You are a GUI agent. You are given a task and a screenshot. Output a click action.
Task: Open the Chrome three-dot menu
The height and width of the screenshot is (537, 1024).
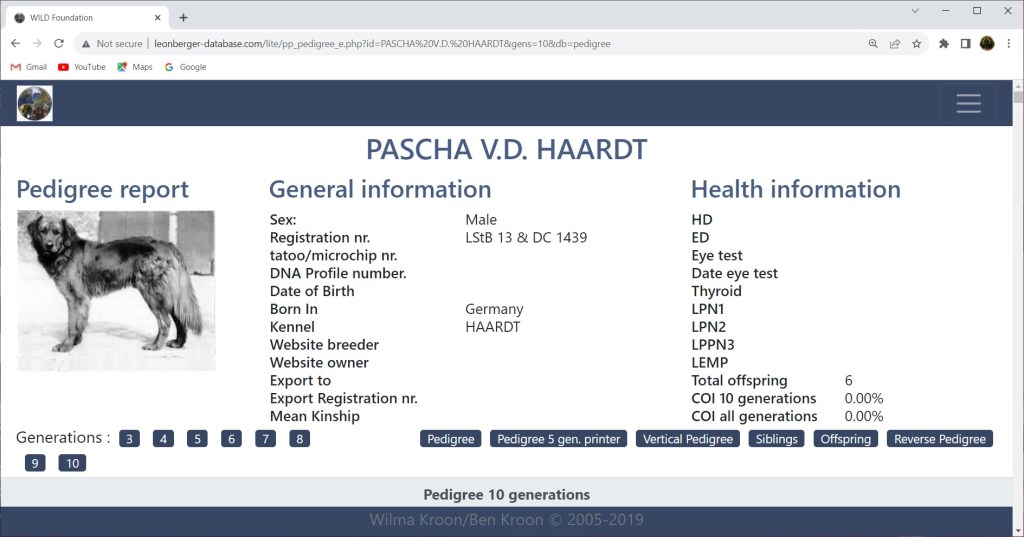(1008, 44)
